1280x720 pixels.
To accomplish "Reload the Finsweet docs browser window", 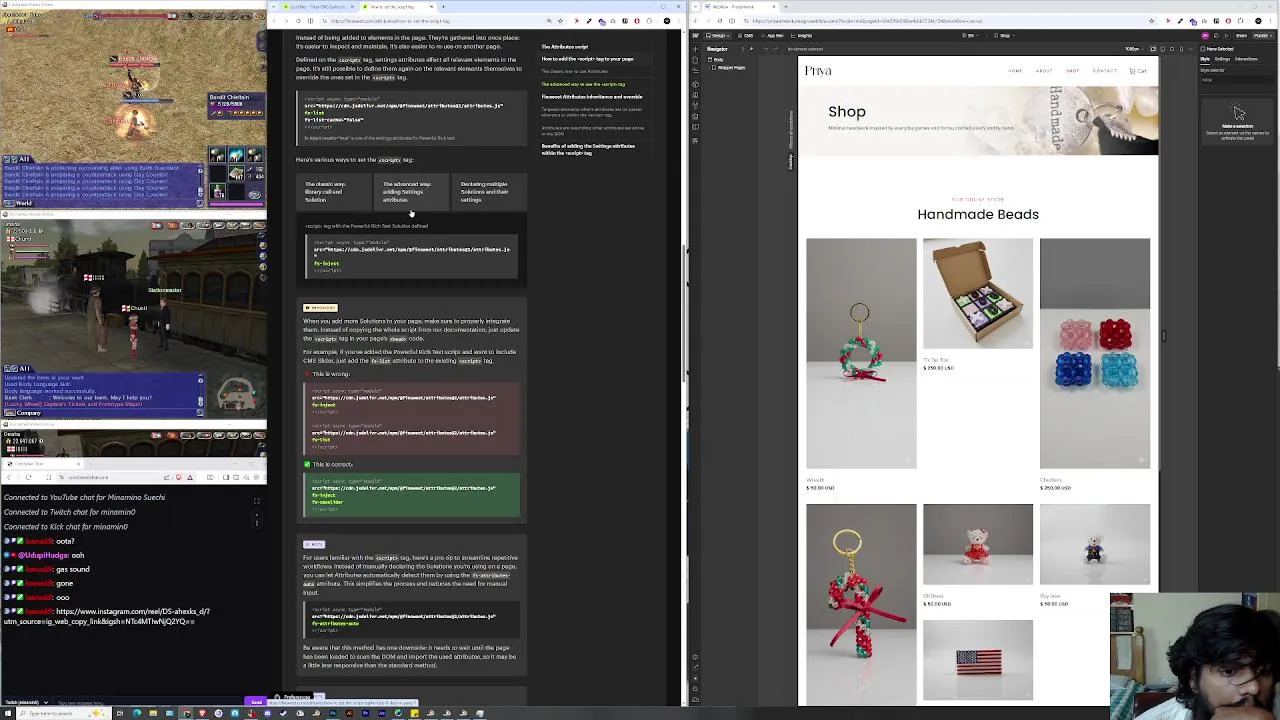I will 298,21.
